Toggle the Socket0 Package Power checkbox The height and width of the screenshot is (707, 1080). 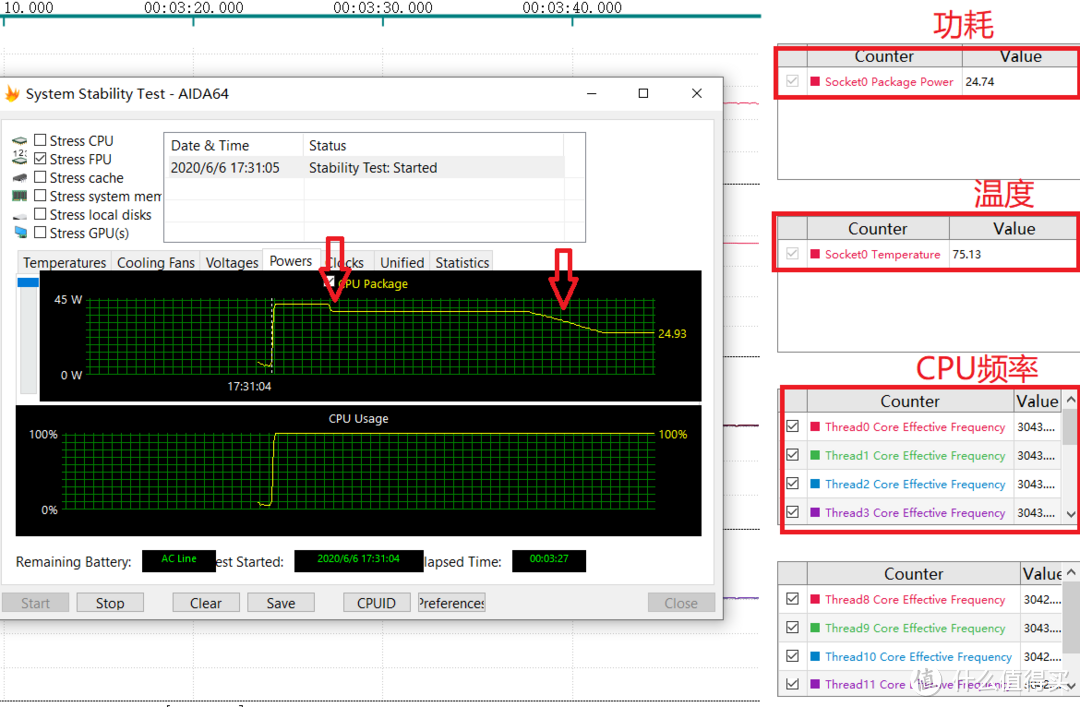click(793, 81)
